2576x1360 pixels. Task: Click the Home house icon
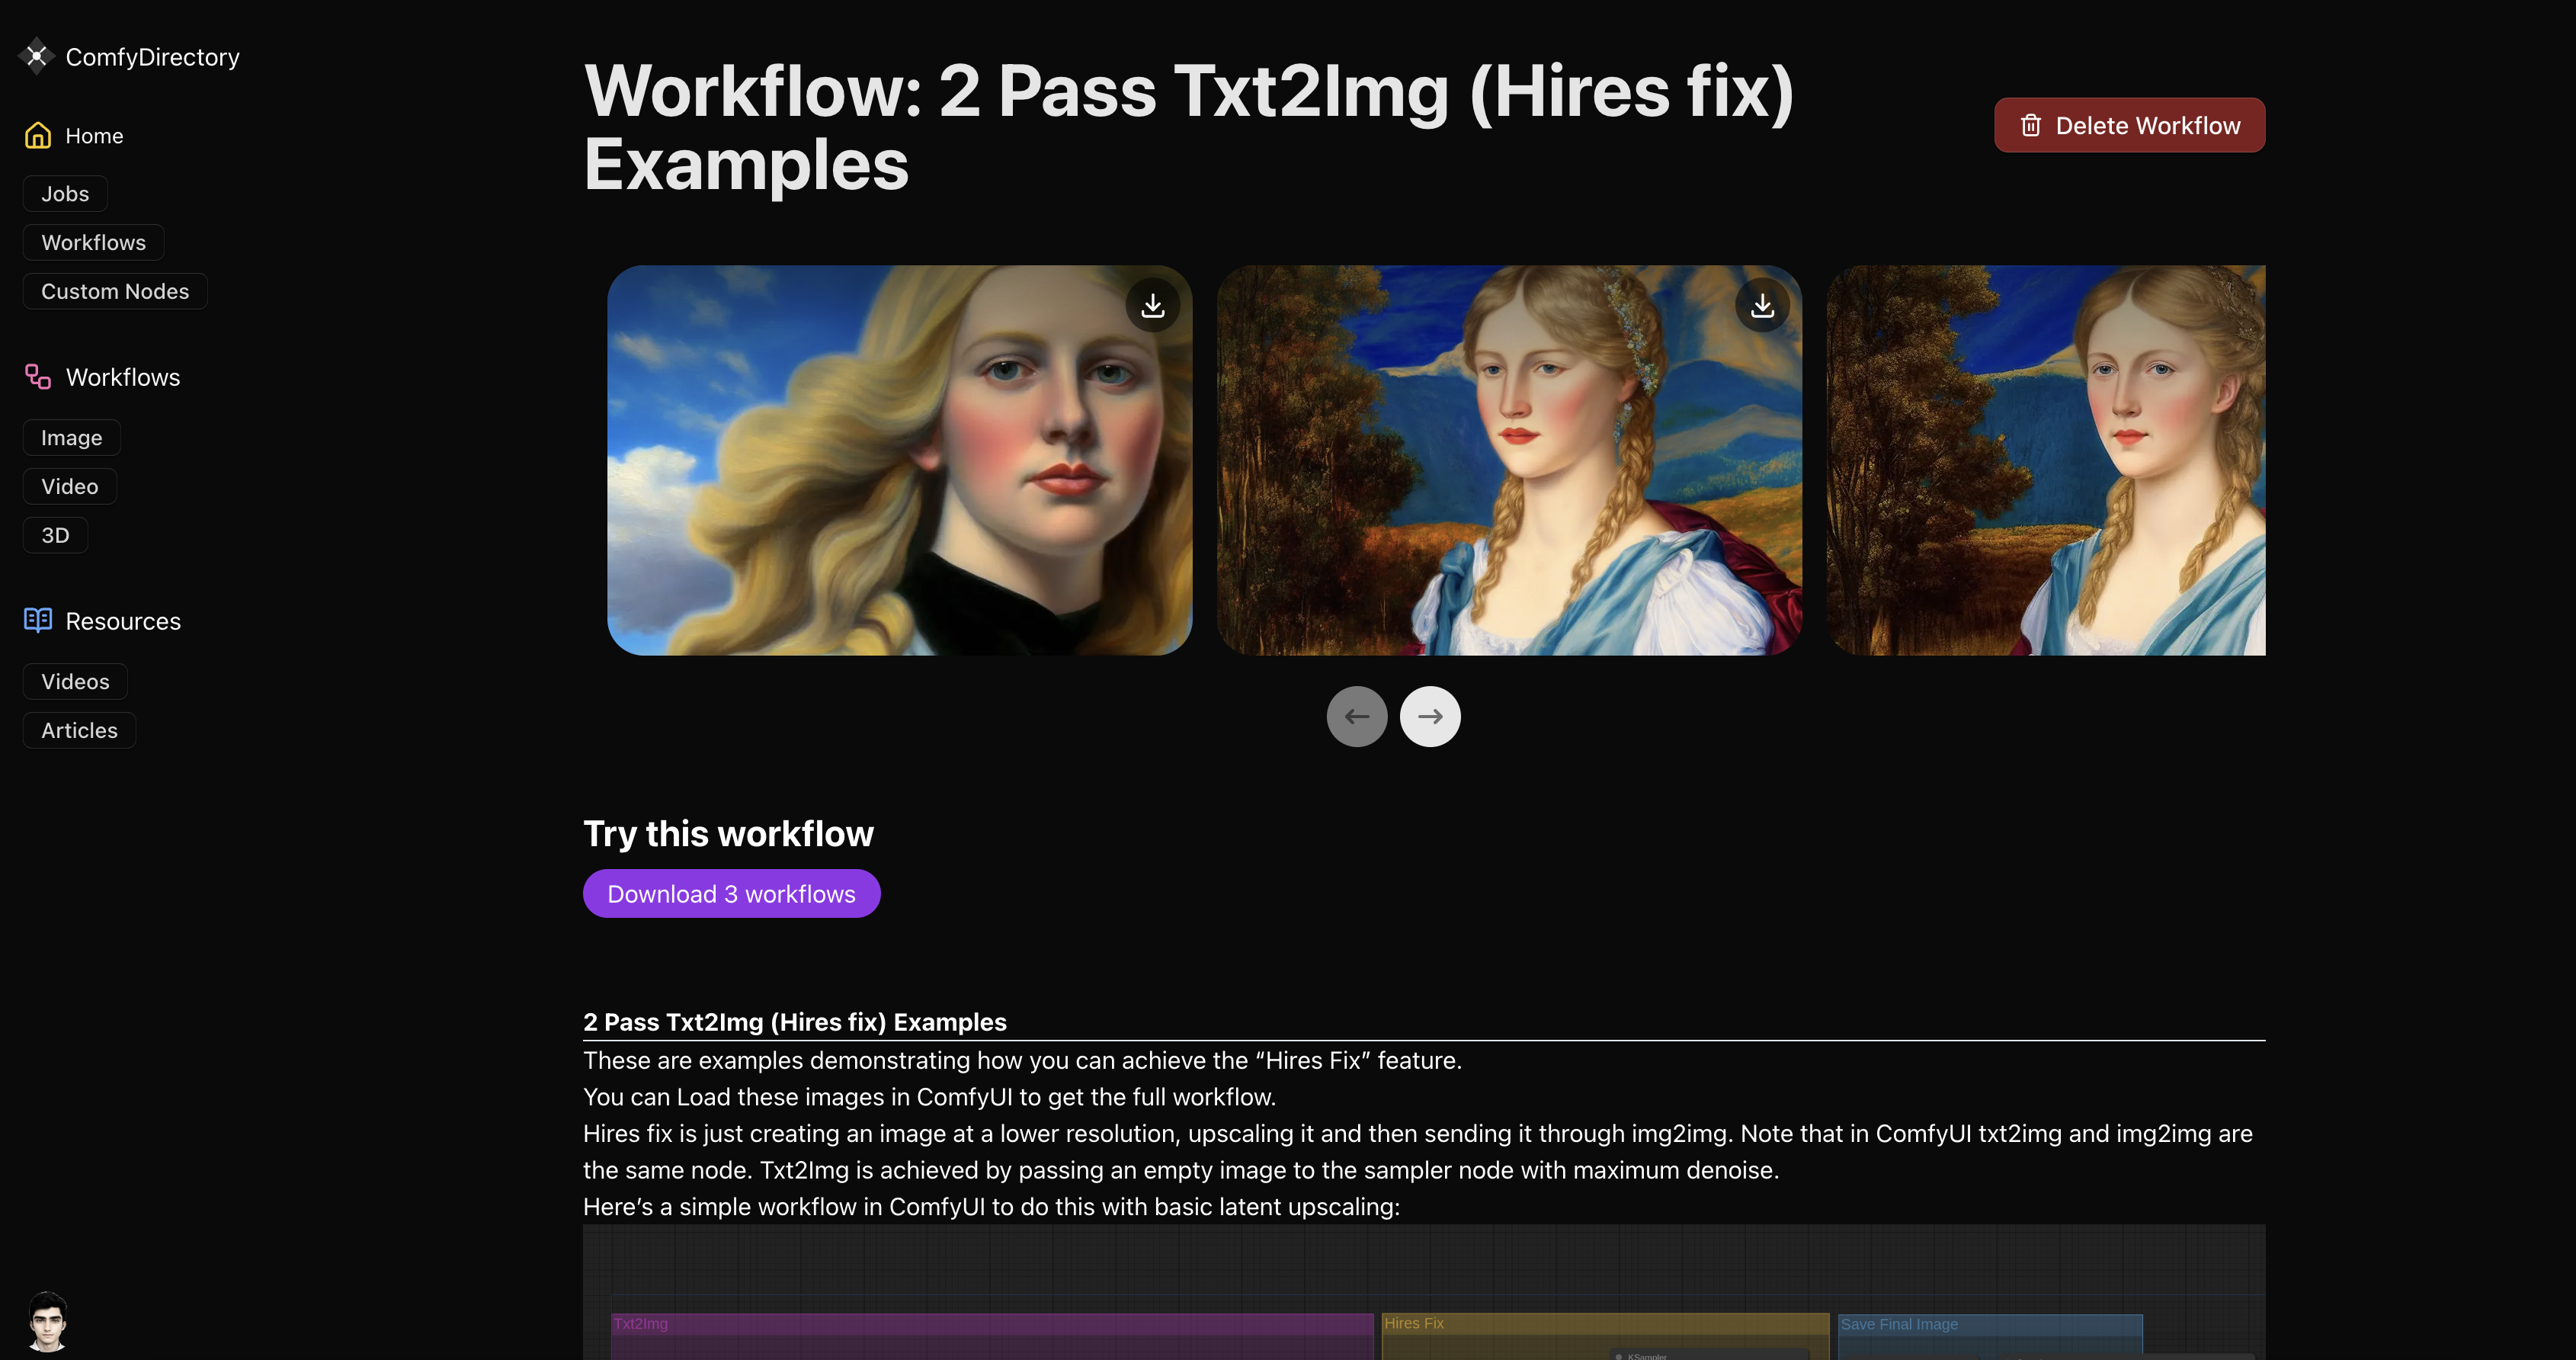click(38, 135)
